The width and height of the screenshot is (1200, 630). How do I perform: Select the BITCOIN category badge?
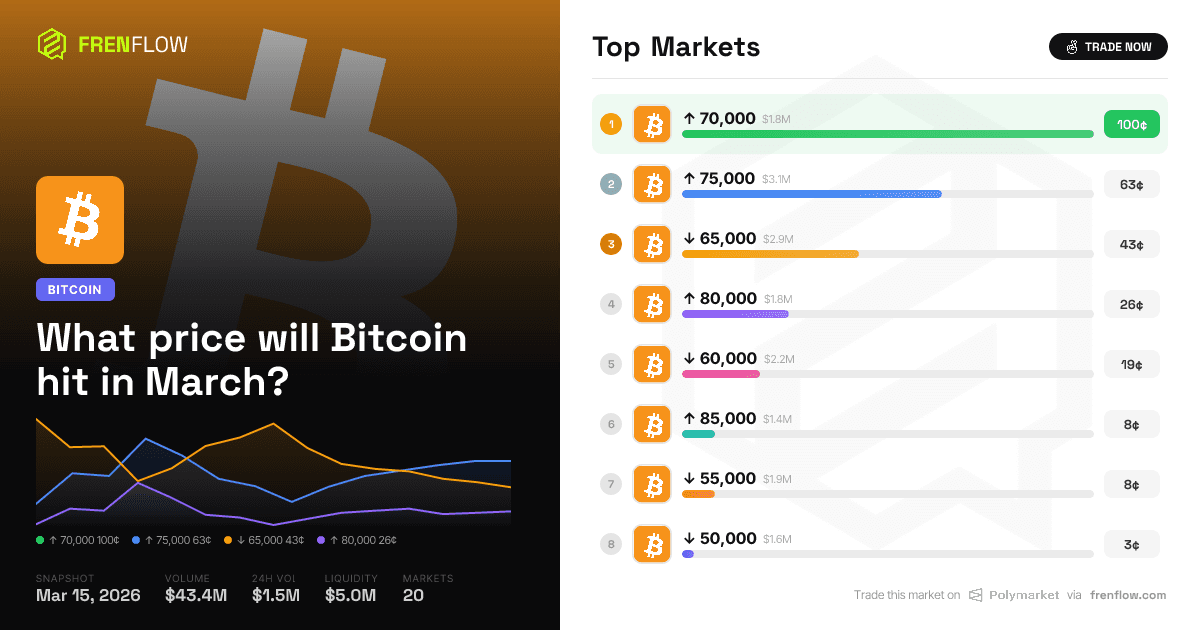coord(75,289)
